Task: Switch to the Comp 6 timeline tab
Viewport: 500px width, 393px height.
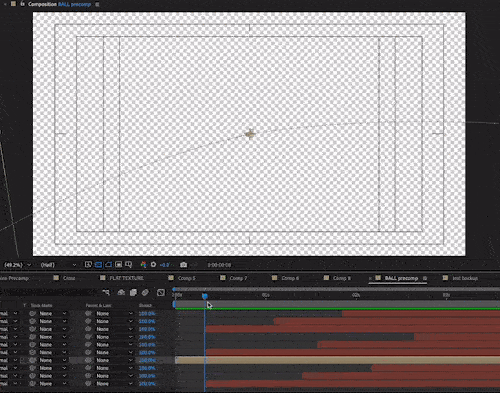Action: coord(290,278)
